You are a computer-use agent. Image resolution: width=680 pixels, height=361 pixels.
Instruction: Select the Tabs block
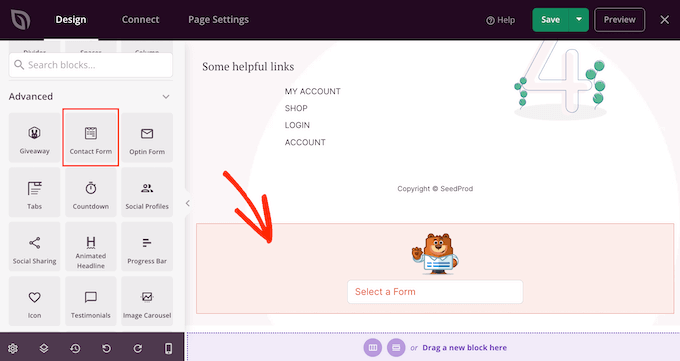point(35,192)
